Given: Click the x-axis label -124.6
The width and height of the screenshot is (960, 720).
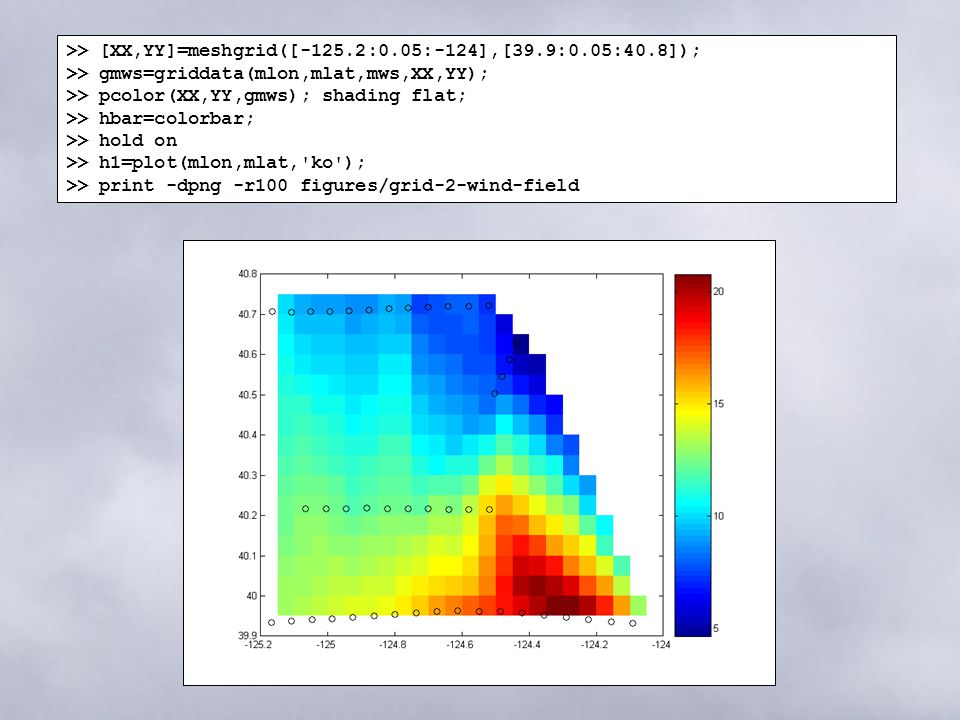Looking at the screenshot, I should [460, 645].
